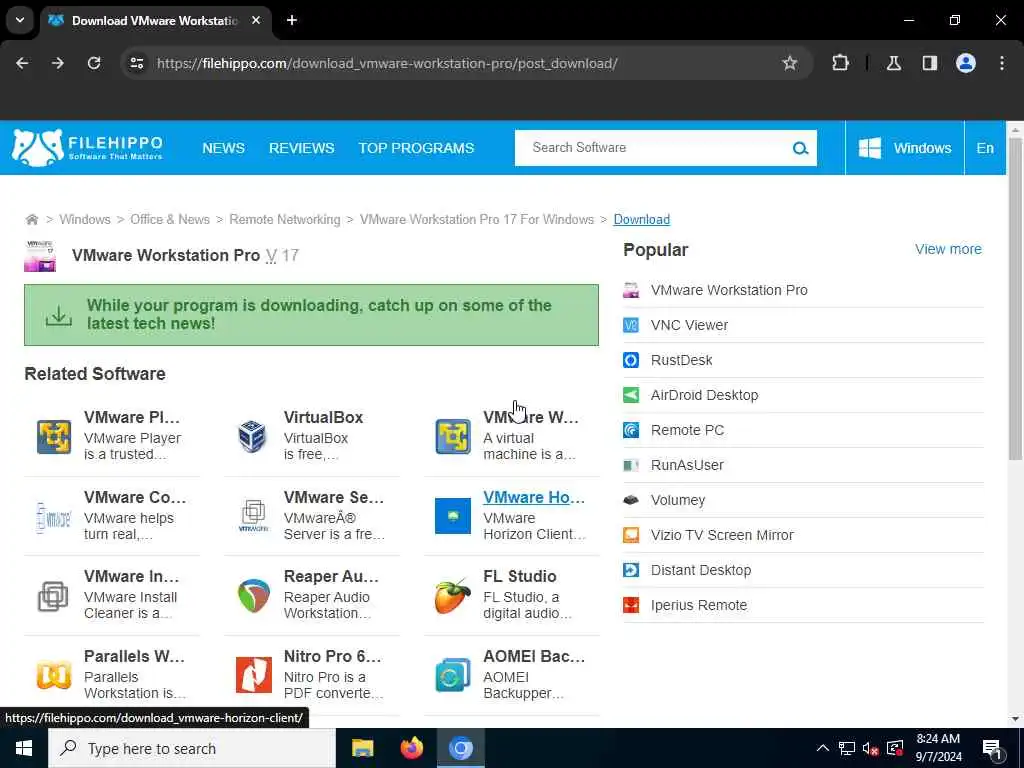Expand the tab search dropdown arrow

click(x=20, y=20)
